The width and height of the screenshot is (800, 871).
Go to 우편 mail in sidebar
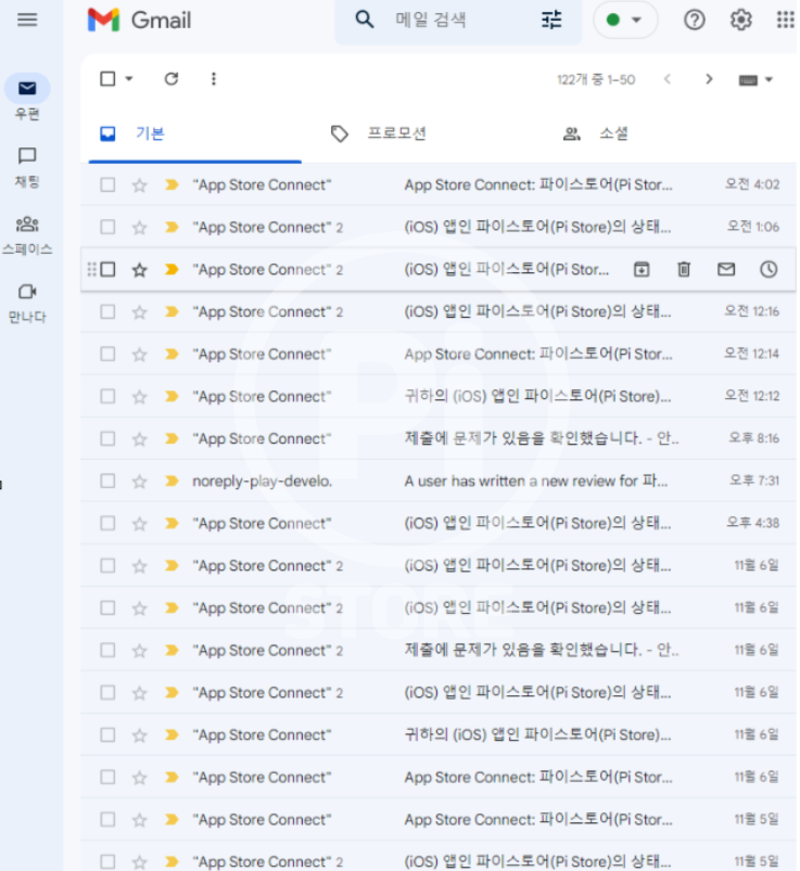[27, 98]
